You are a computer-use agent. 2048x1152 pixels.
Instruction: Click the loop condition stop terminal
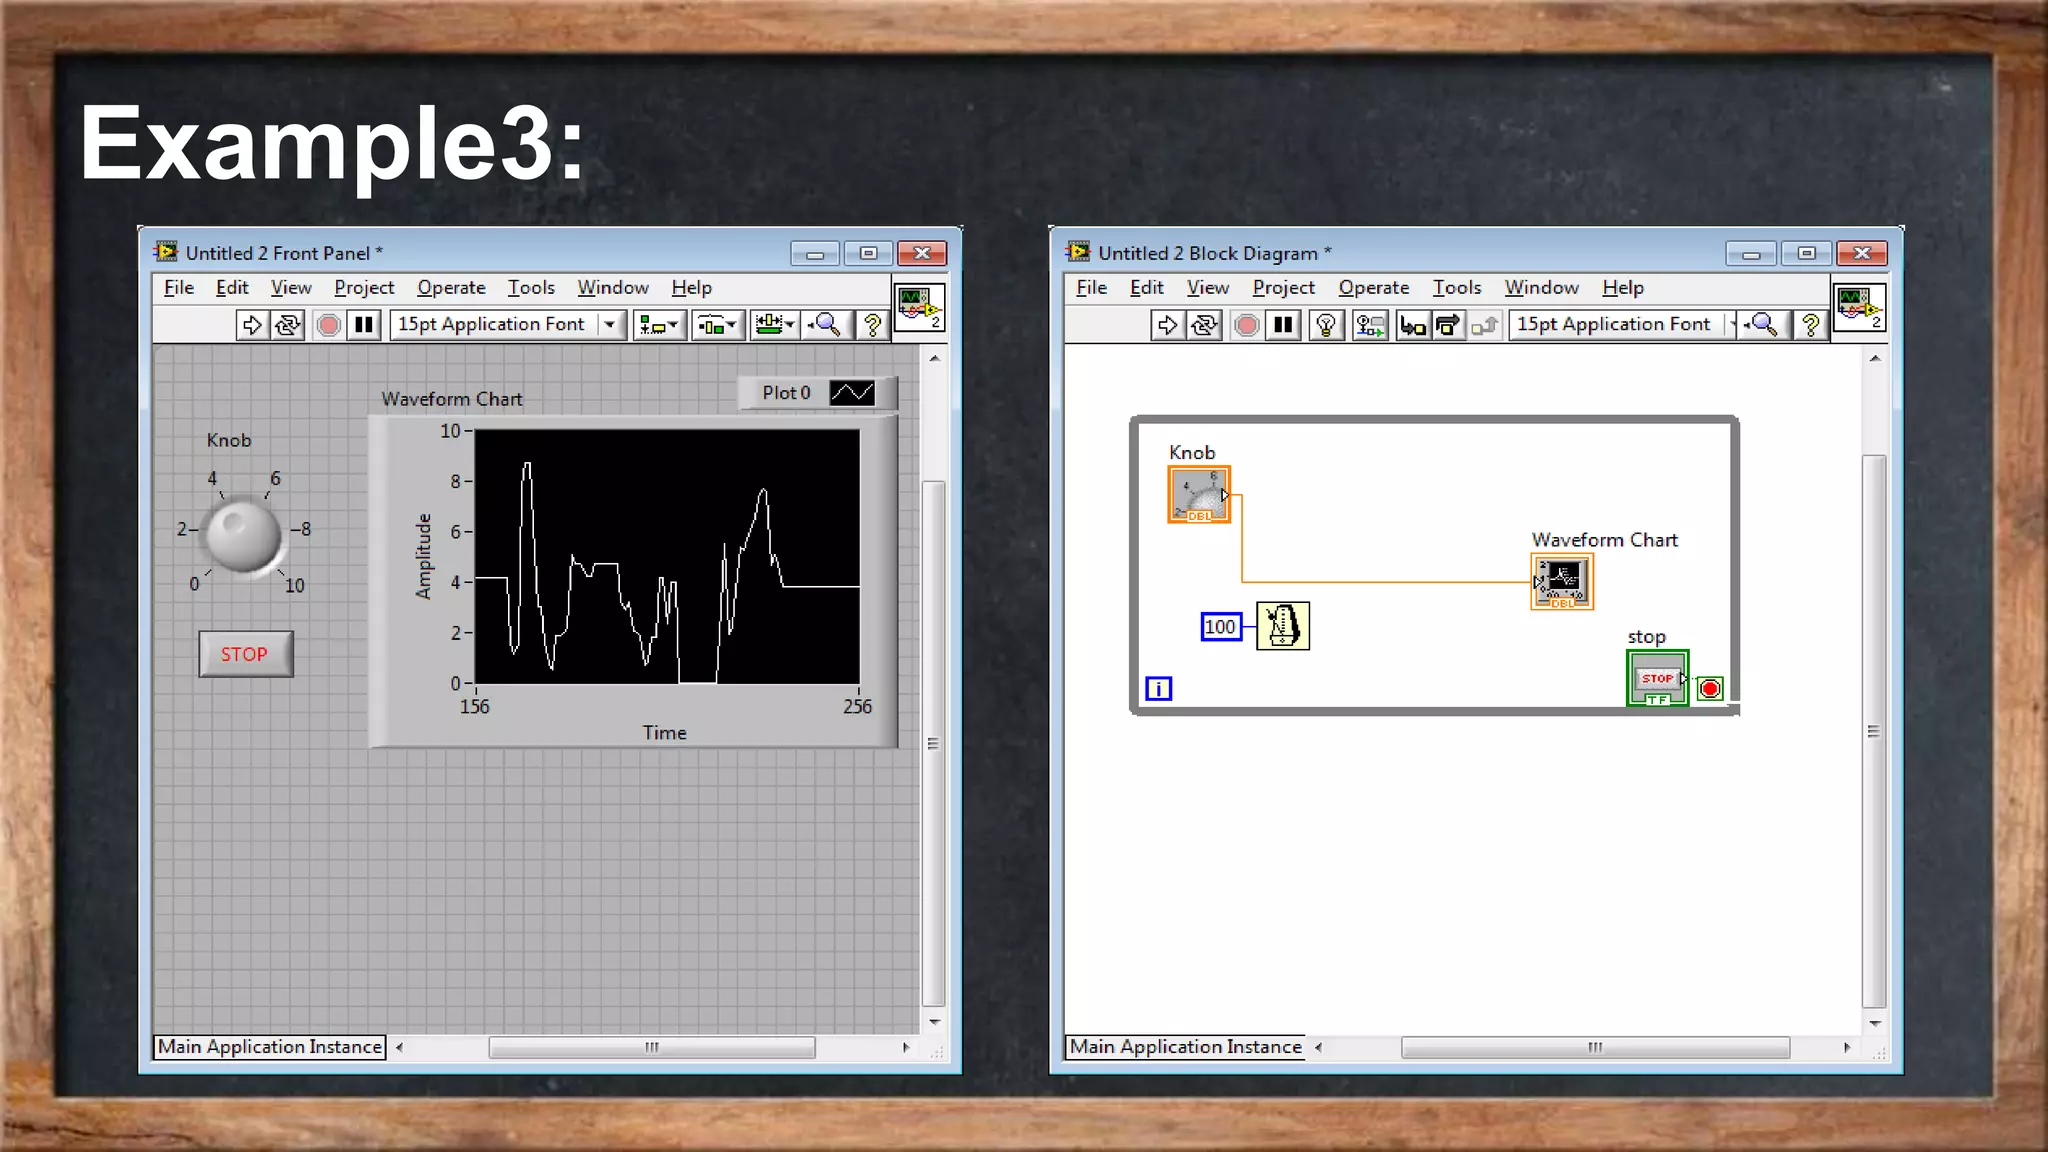(1710, 688)
